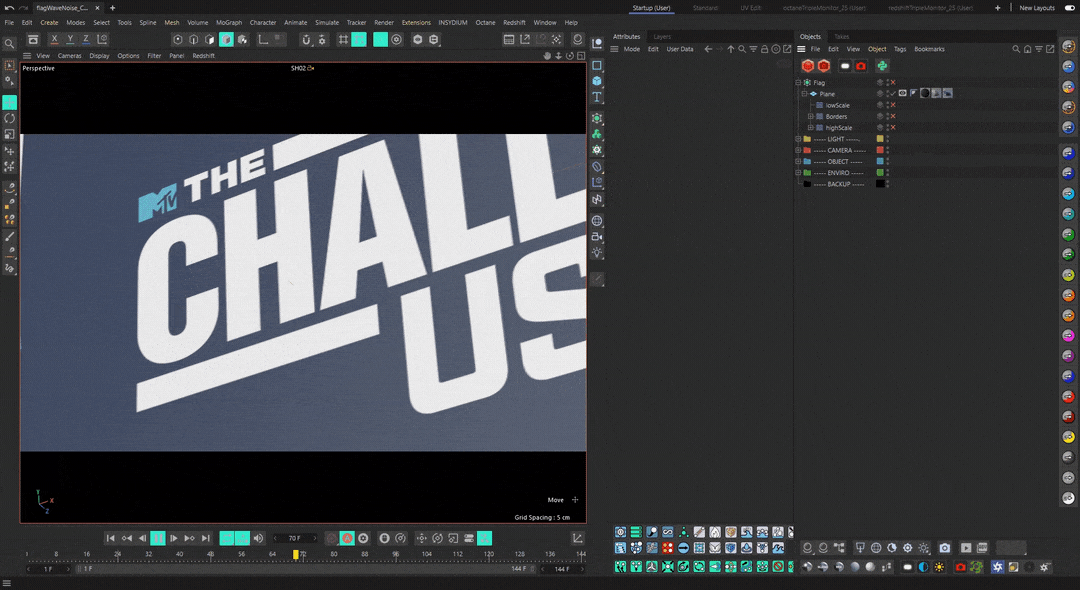The image size is (1080, 590).
Task: Go to start of timeline
Action: [x=110, y=538]
